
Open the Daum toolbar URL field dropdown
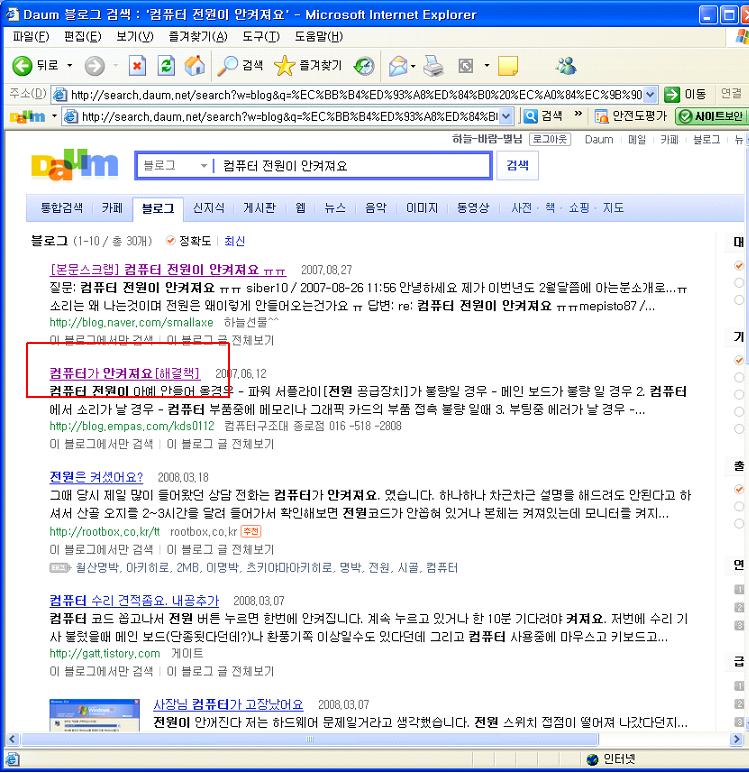(506, 116)
